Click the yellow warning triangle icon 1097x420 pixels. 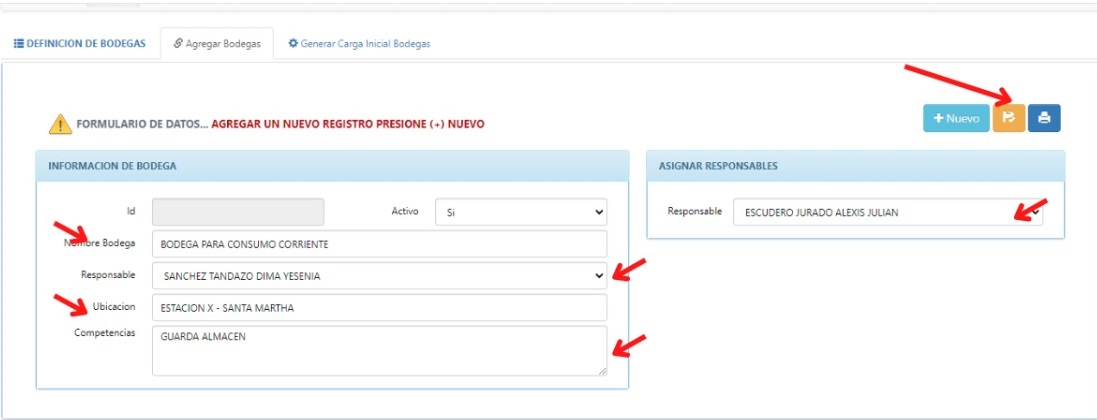(x=60, y=124)
